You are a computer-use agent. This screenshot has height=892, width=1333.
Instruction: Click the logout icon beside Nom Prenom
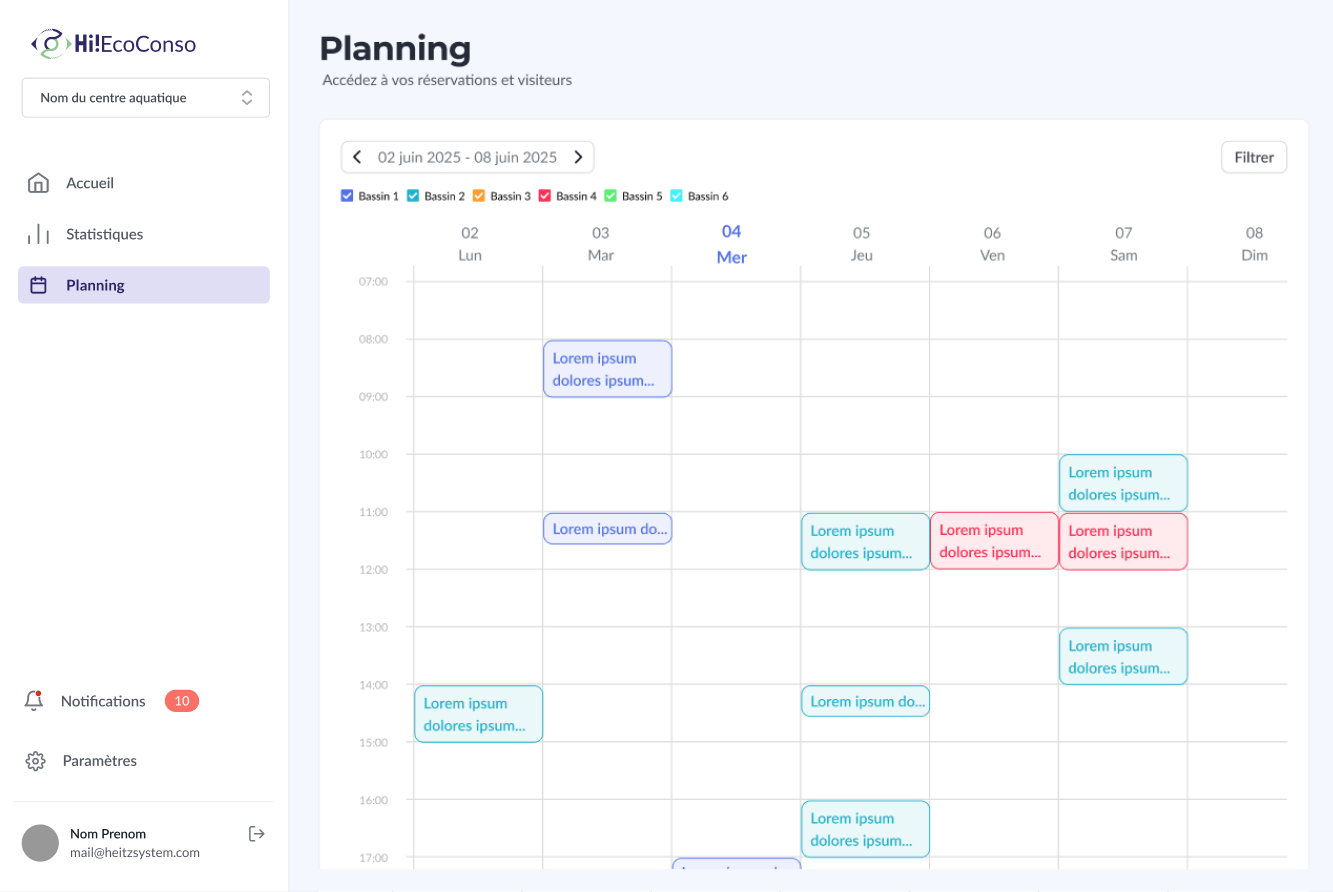click(x=257, y=833)
